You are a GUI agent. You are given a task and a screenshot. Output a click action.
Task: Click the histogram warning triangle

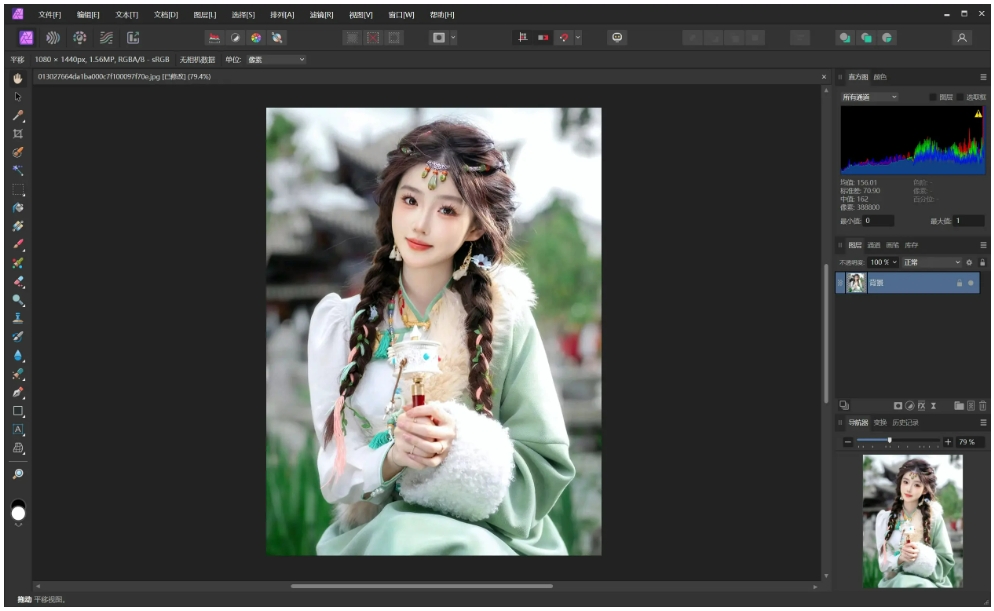(x=978, y=113)
